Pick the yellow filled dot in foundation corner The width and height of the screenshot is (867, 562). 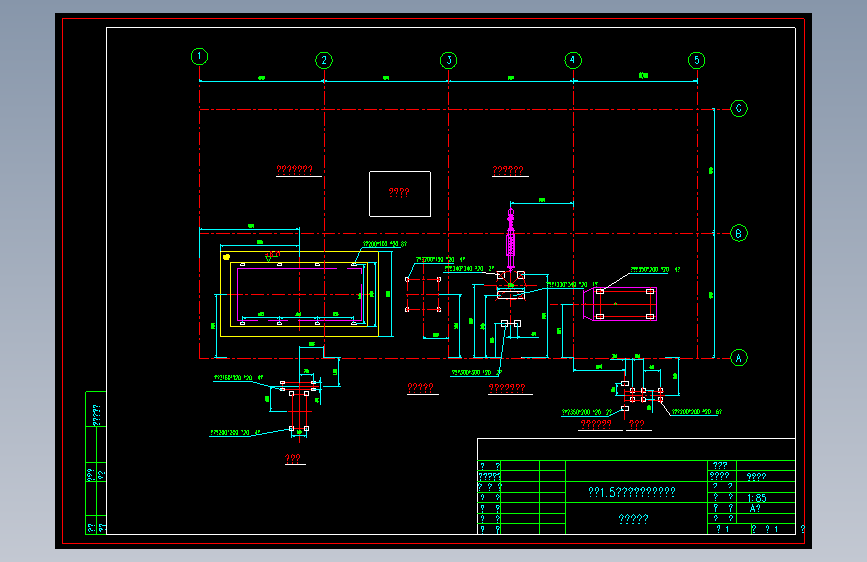click(x=226, y=257)
